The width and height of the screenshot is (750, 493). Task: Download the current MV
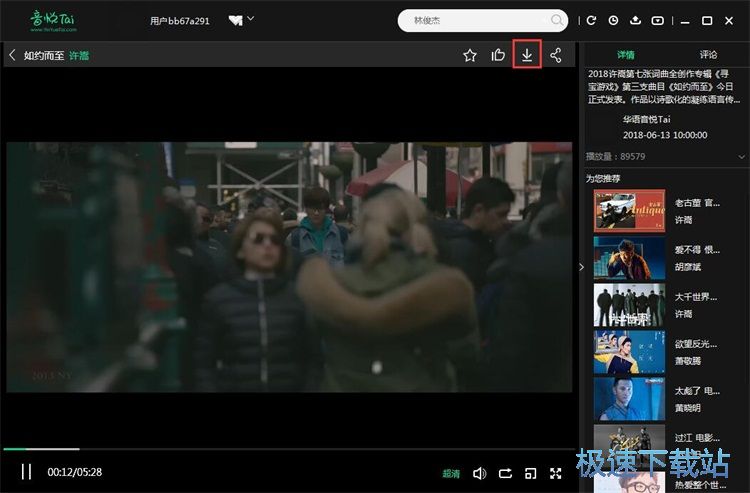527,54
